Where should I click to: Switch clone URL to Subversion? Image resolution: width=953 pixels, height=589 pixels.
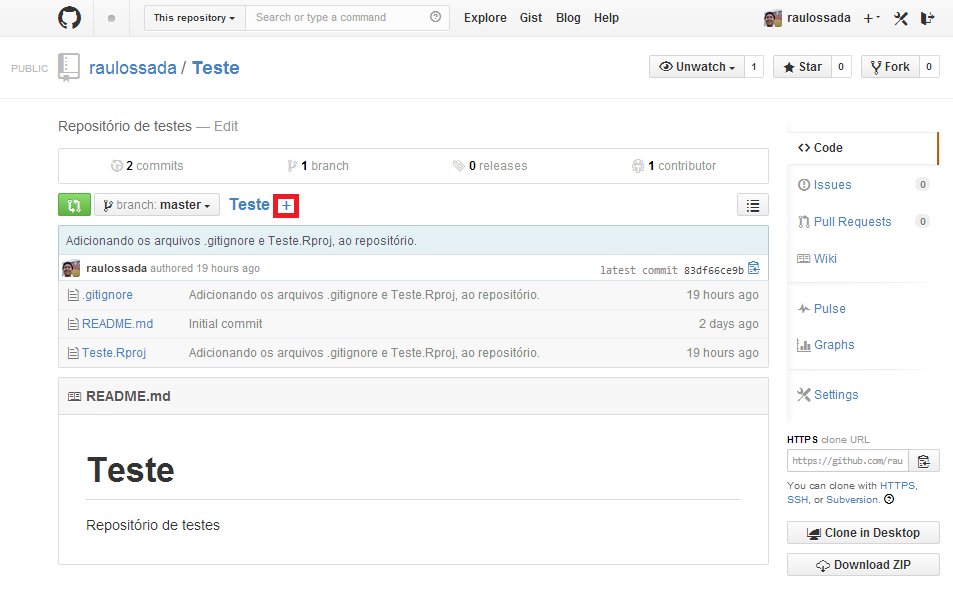852,500
